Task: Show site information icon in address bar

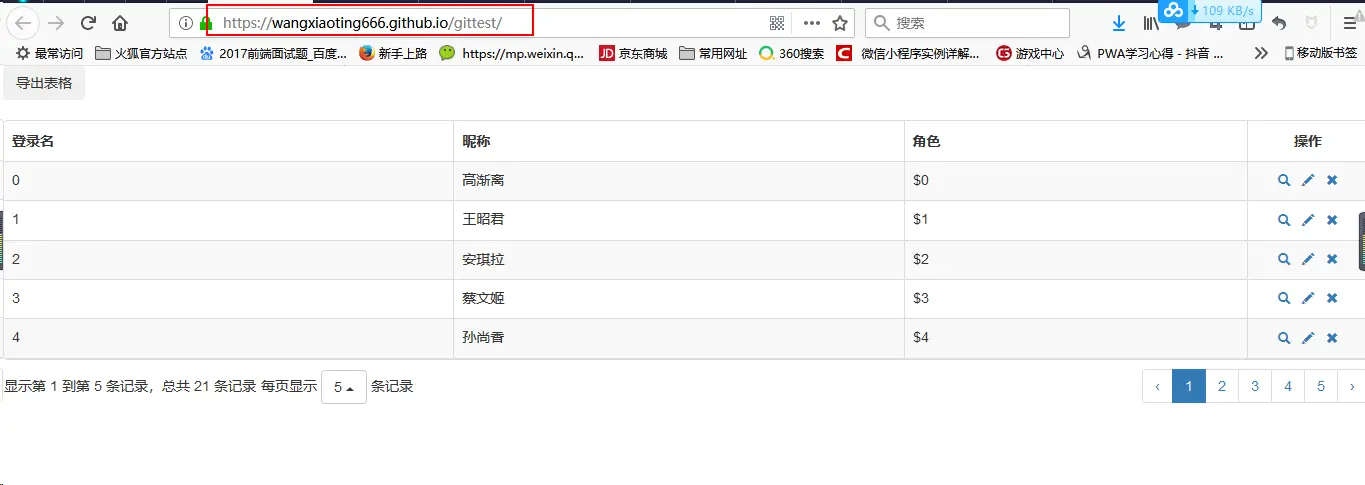Action: 186,23
